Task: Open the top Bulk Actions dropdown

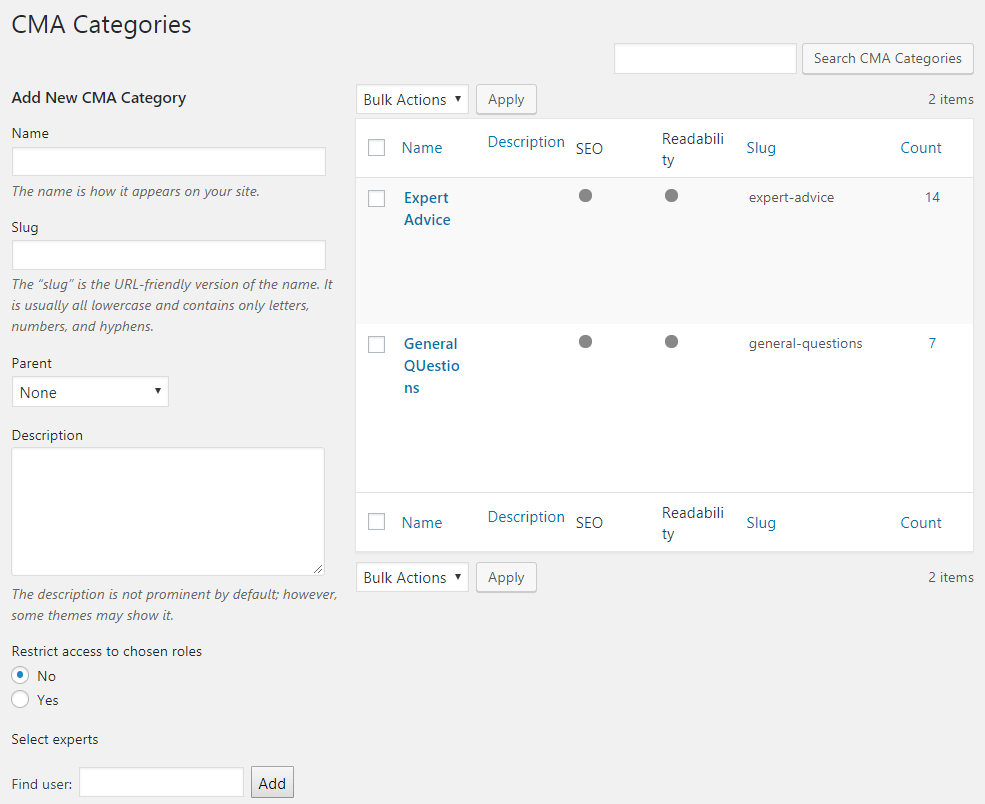Action: (x=412, y=100)
